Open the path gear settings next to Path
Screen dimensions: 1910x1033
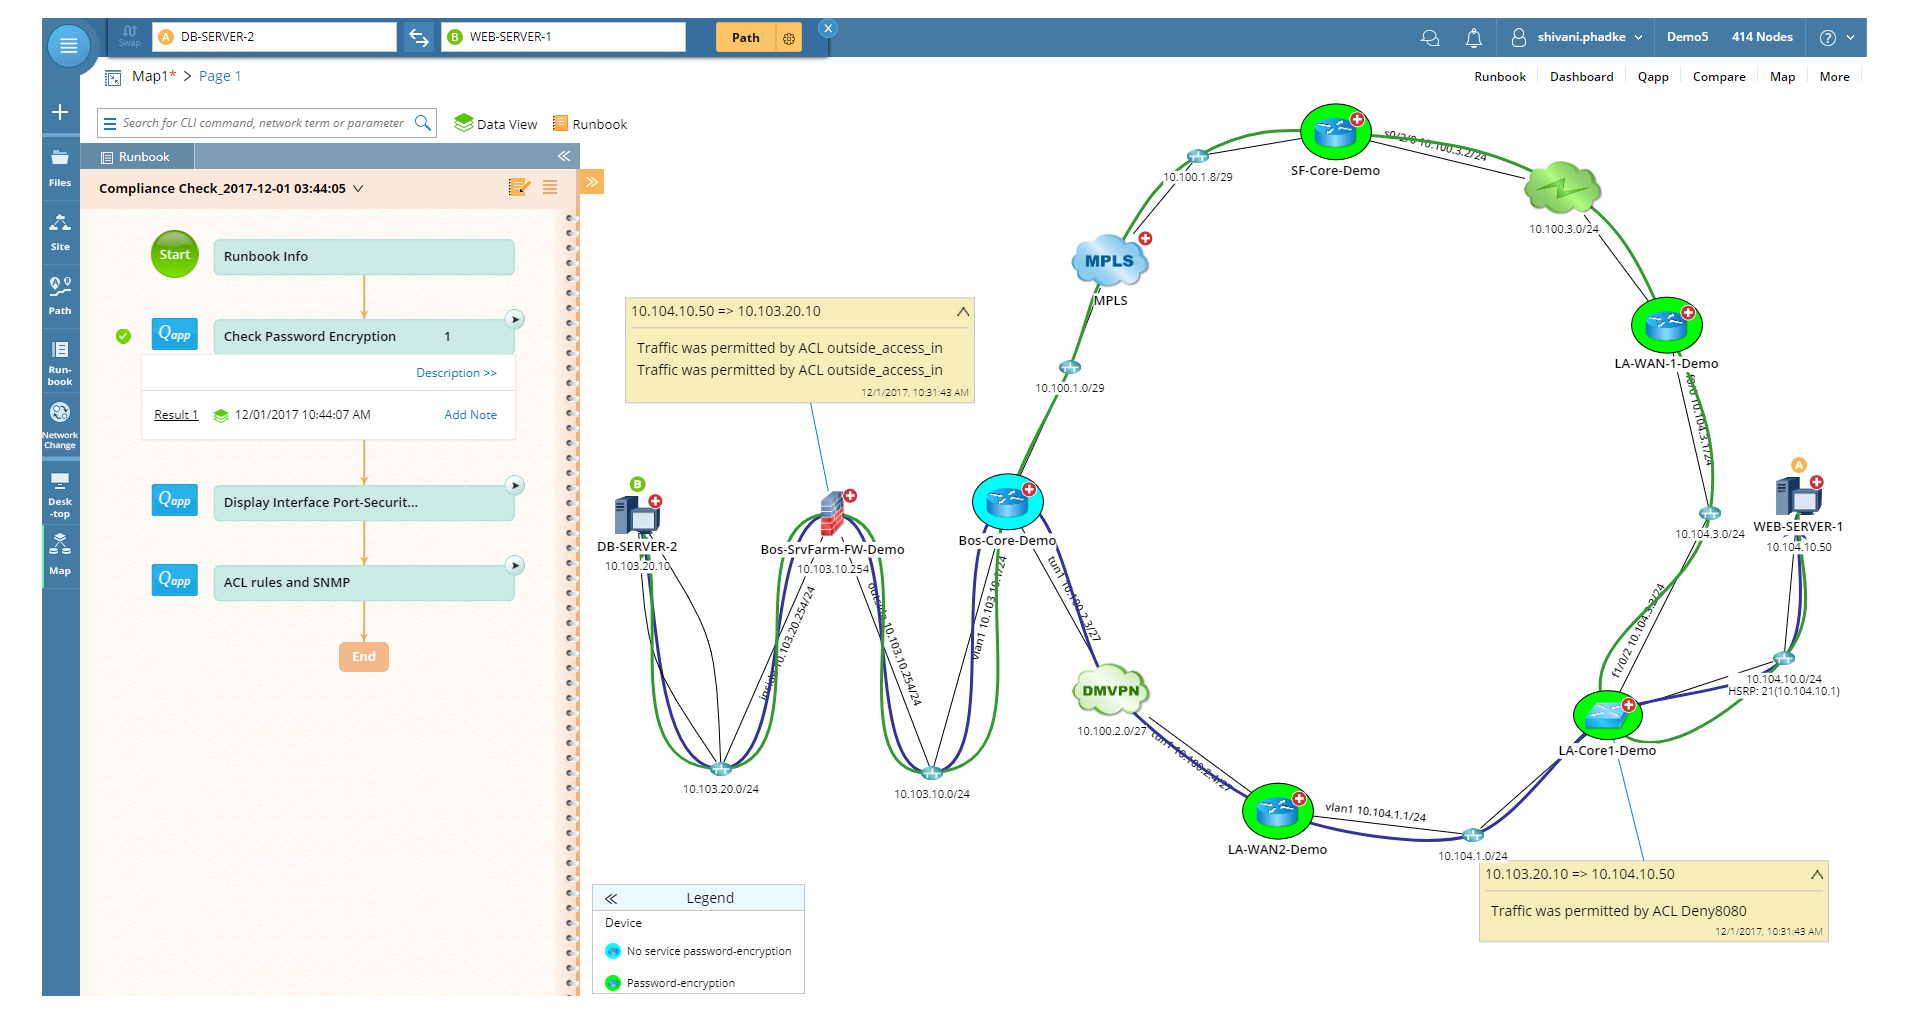(x=790, y=37)
